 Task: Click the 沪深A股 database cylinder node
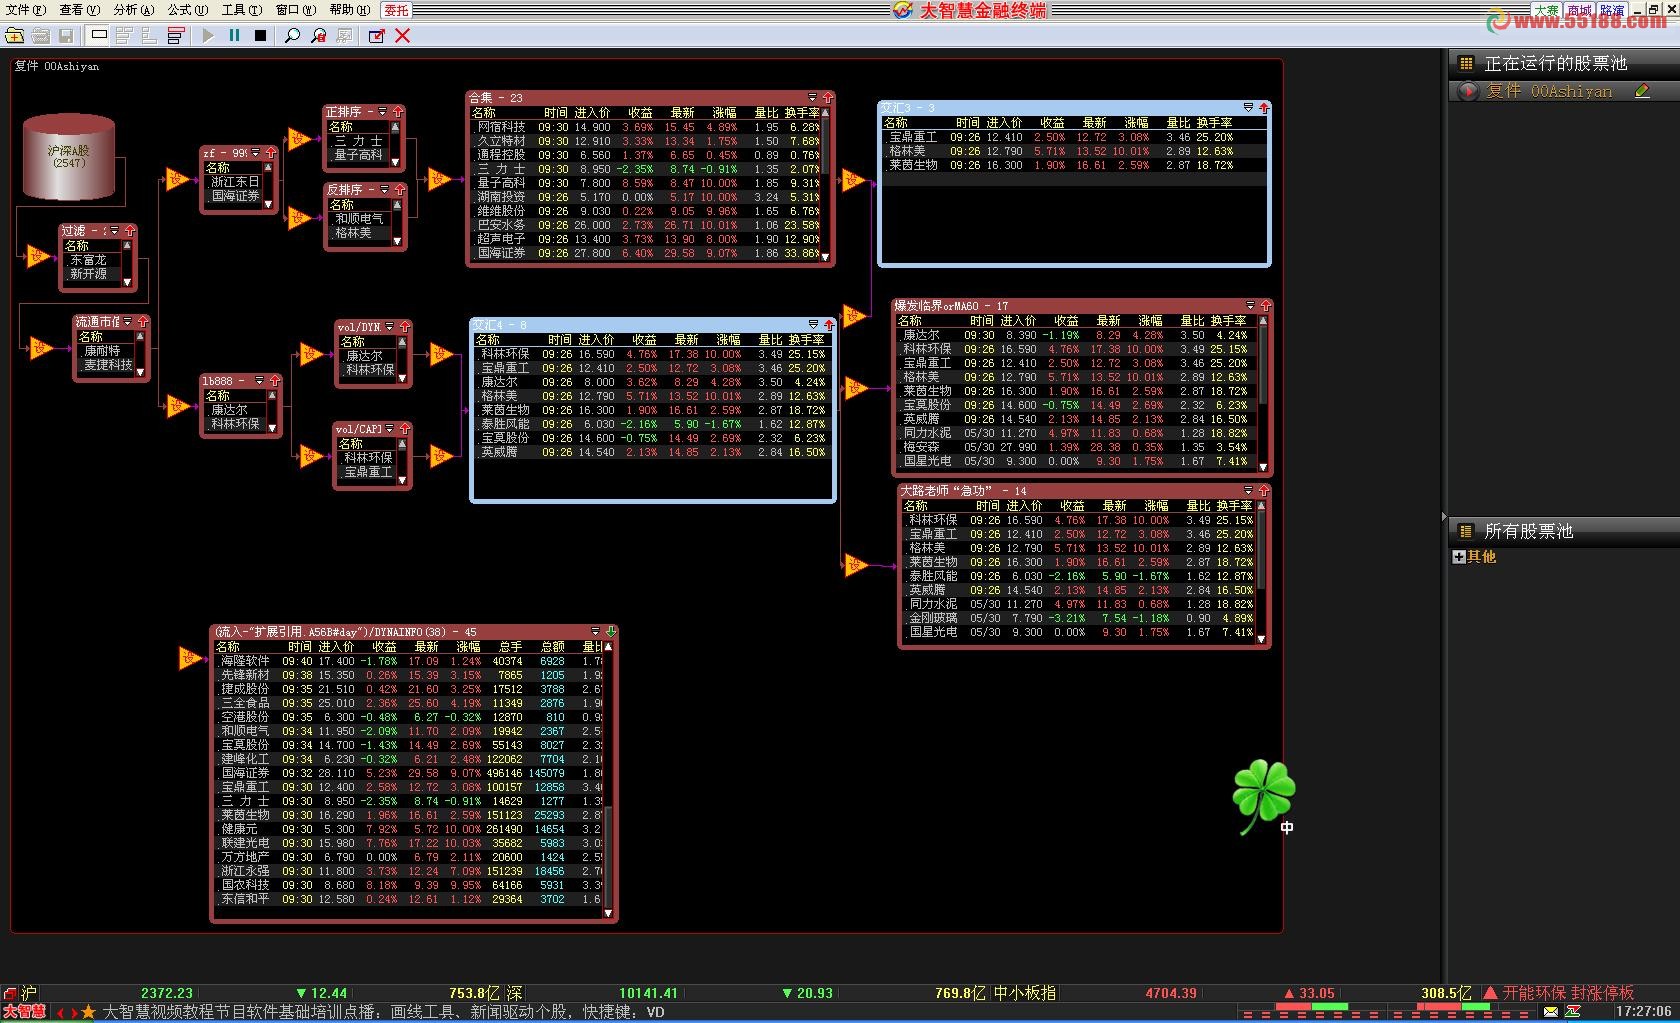point(69,157)
